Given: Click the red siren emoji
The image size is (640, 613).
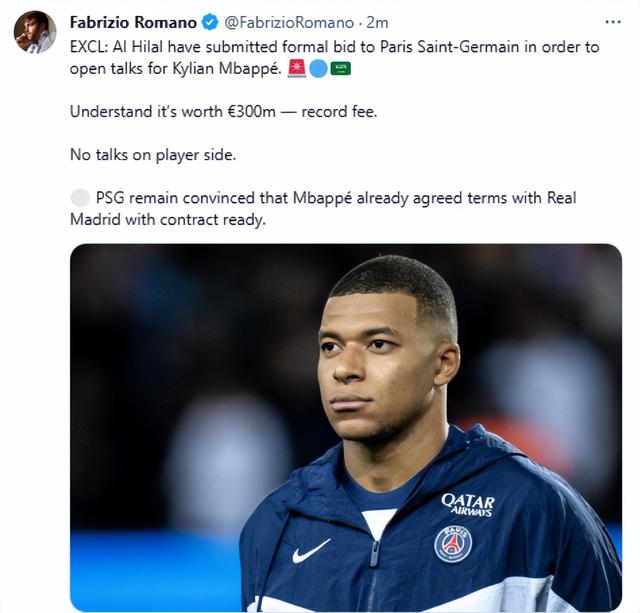Looking at the screenshot, I should (296, 69).
